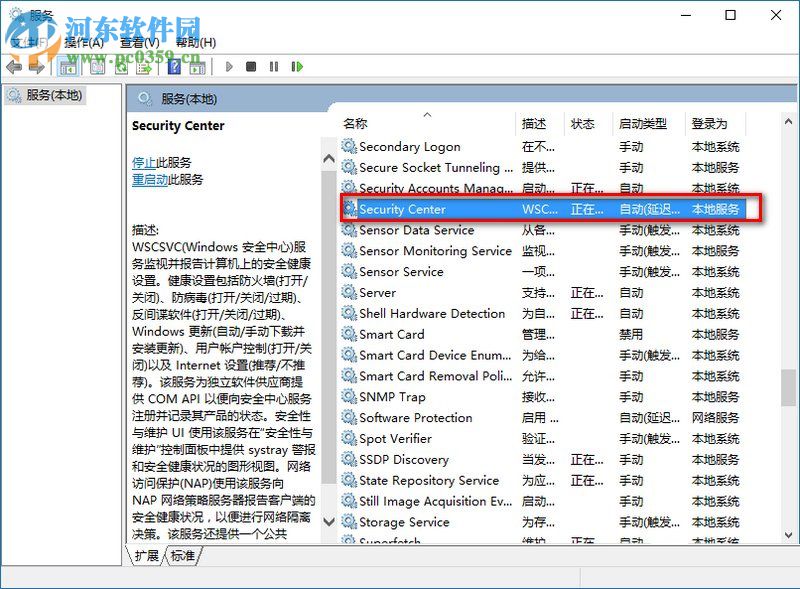Click the Stop Service icon
The height and width of the screenshot is (589, 800).
pyautogui.click(x=251, y=67)
